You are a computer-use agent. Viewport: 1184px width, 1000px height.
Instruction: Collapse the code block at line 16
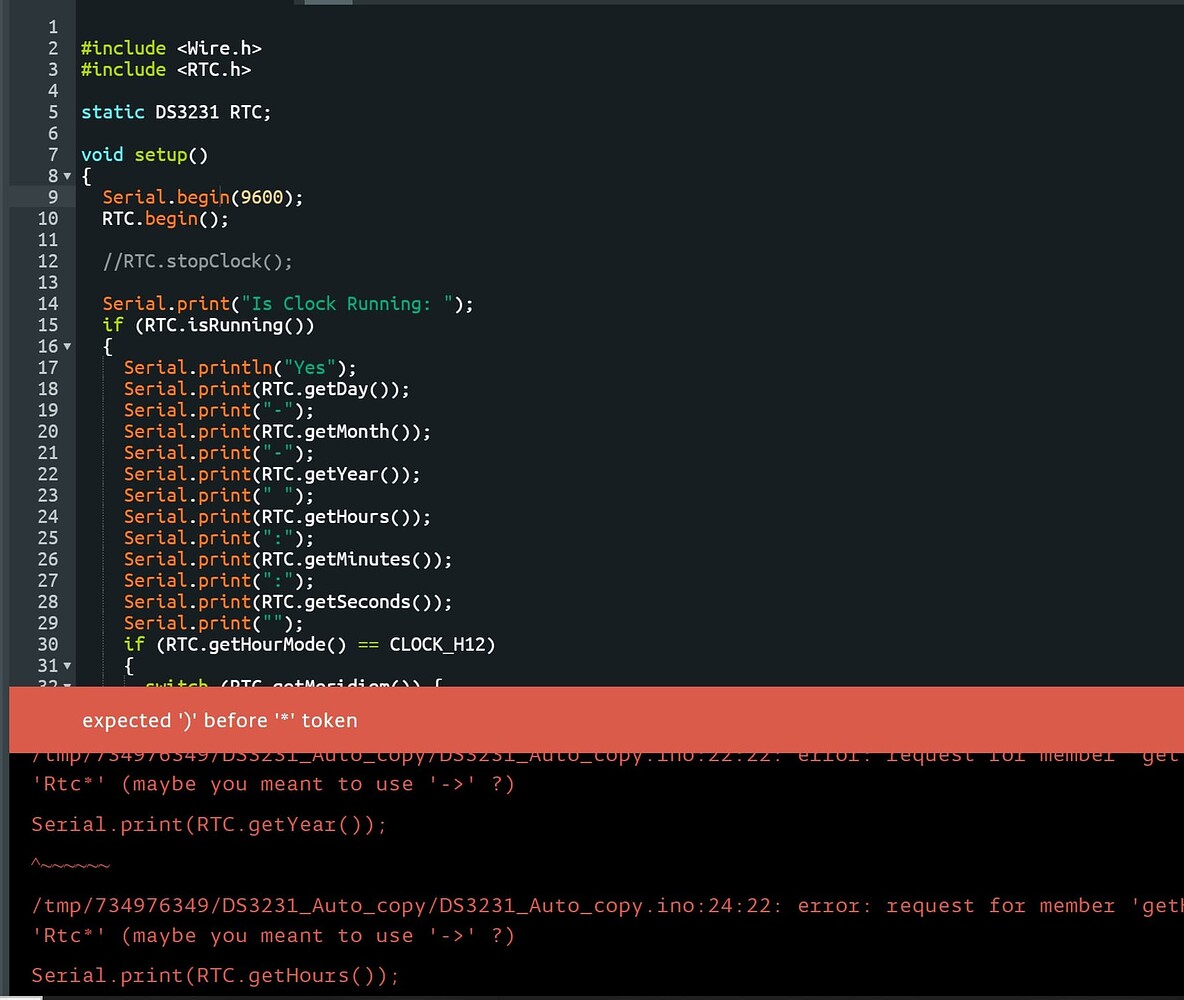(x=67, y=347)
